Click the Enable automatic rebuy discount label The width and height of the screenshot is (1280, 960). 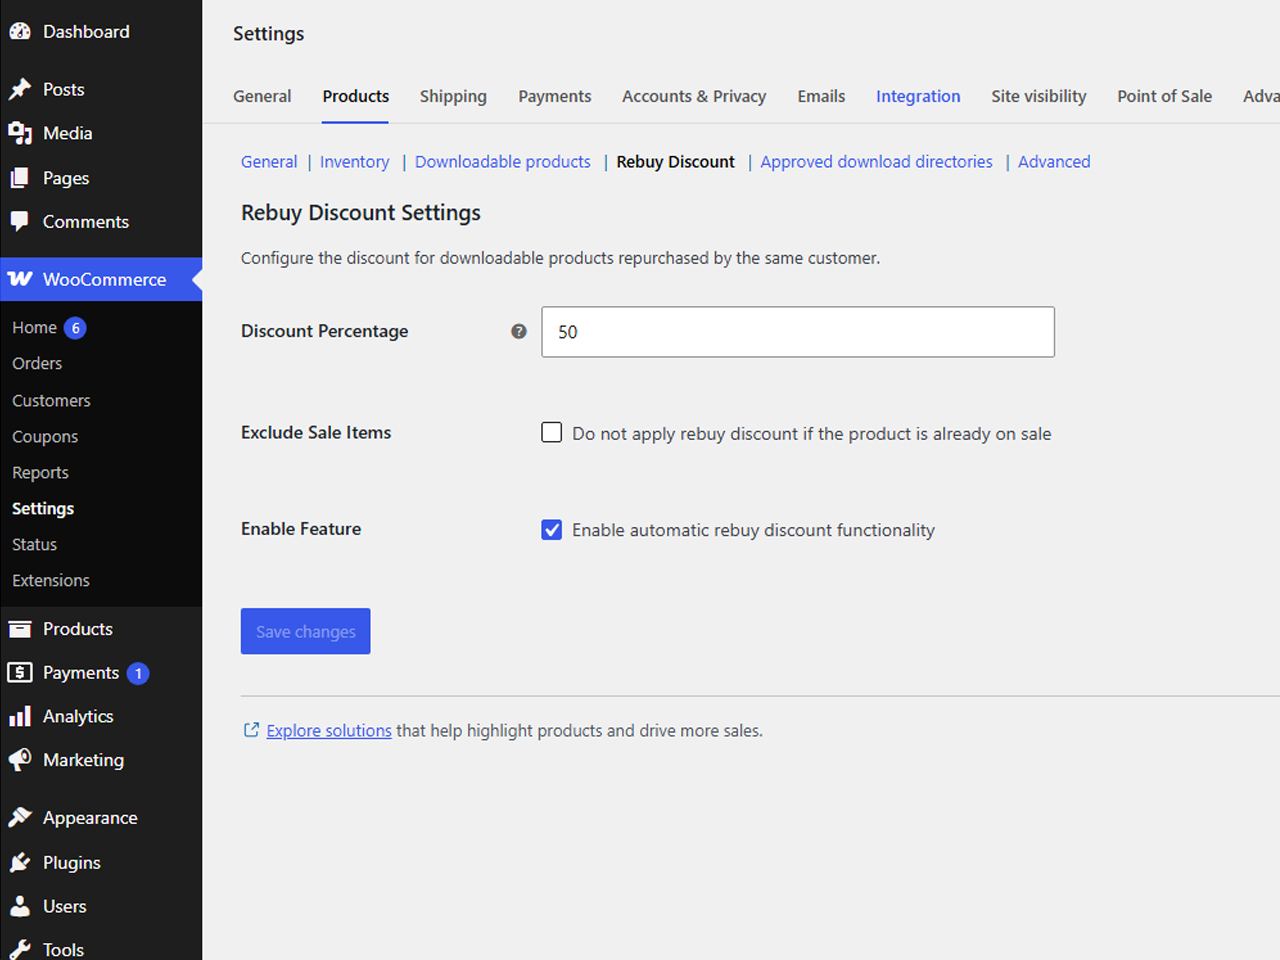754,530
